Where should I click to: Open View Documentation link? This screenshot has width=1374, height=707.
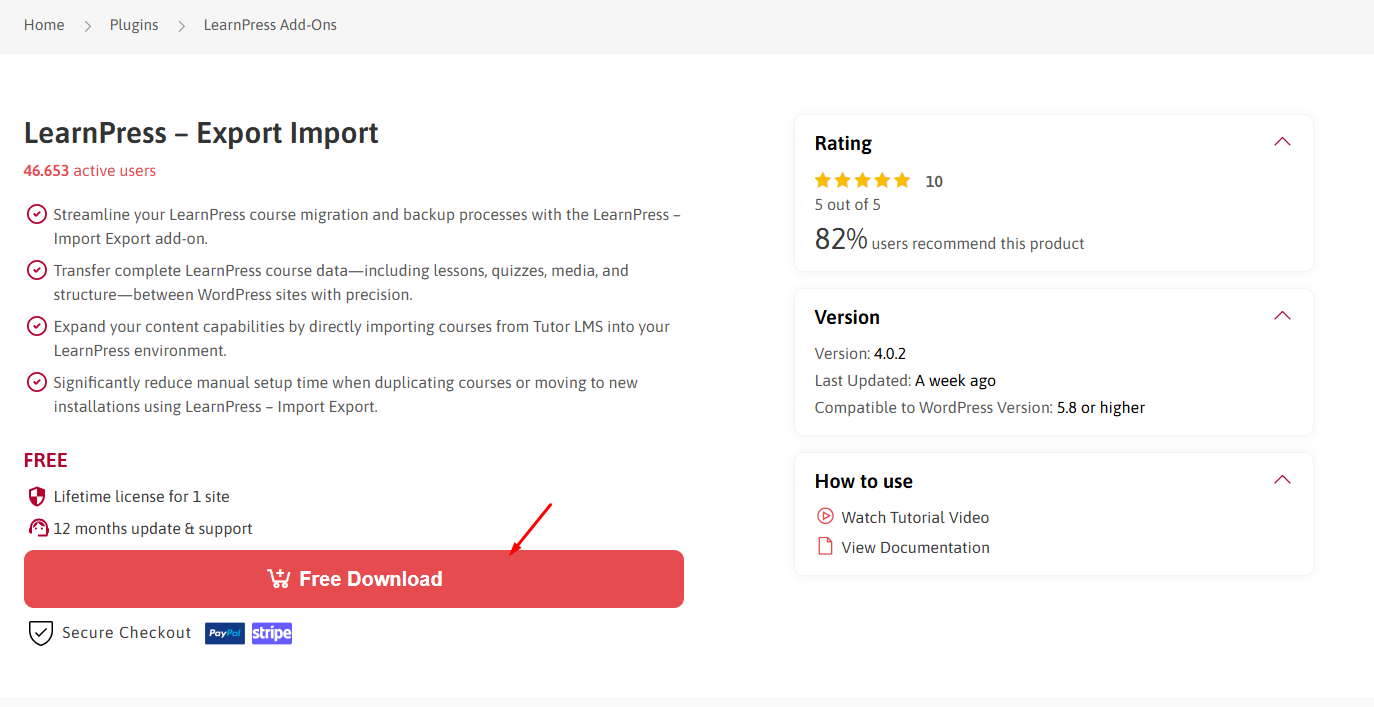(x=915, y=547)
